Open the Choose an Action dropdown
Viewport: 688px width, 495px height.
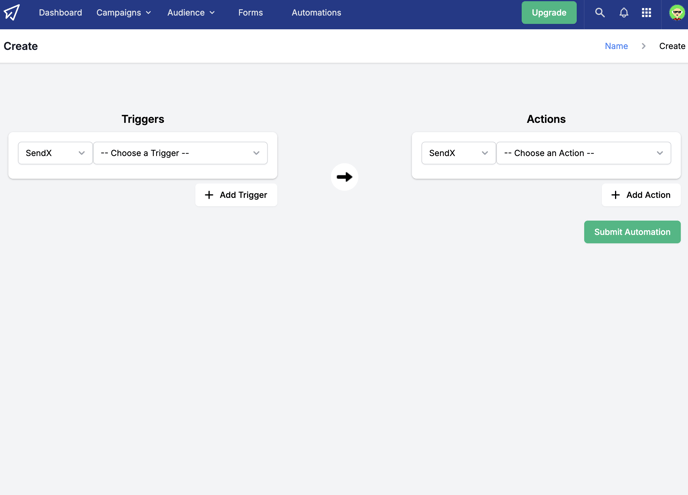584,153
